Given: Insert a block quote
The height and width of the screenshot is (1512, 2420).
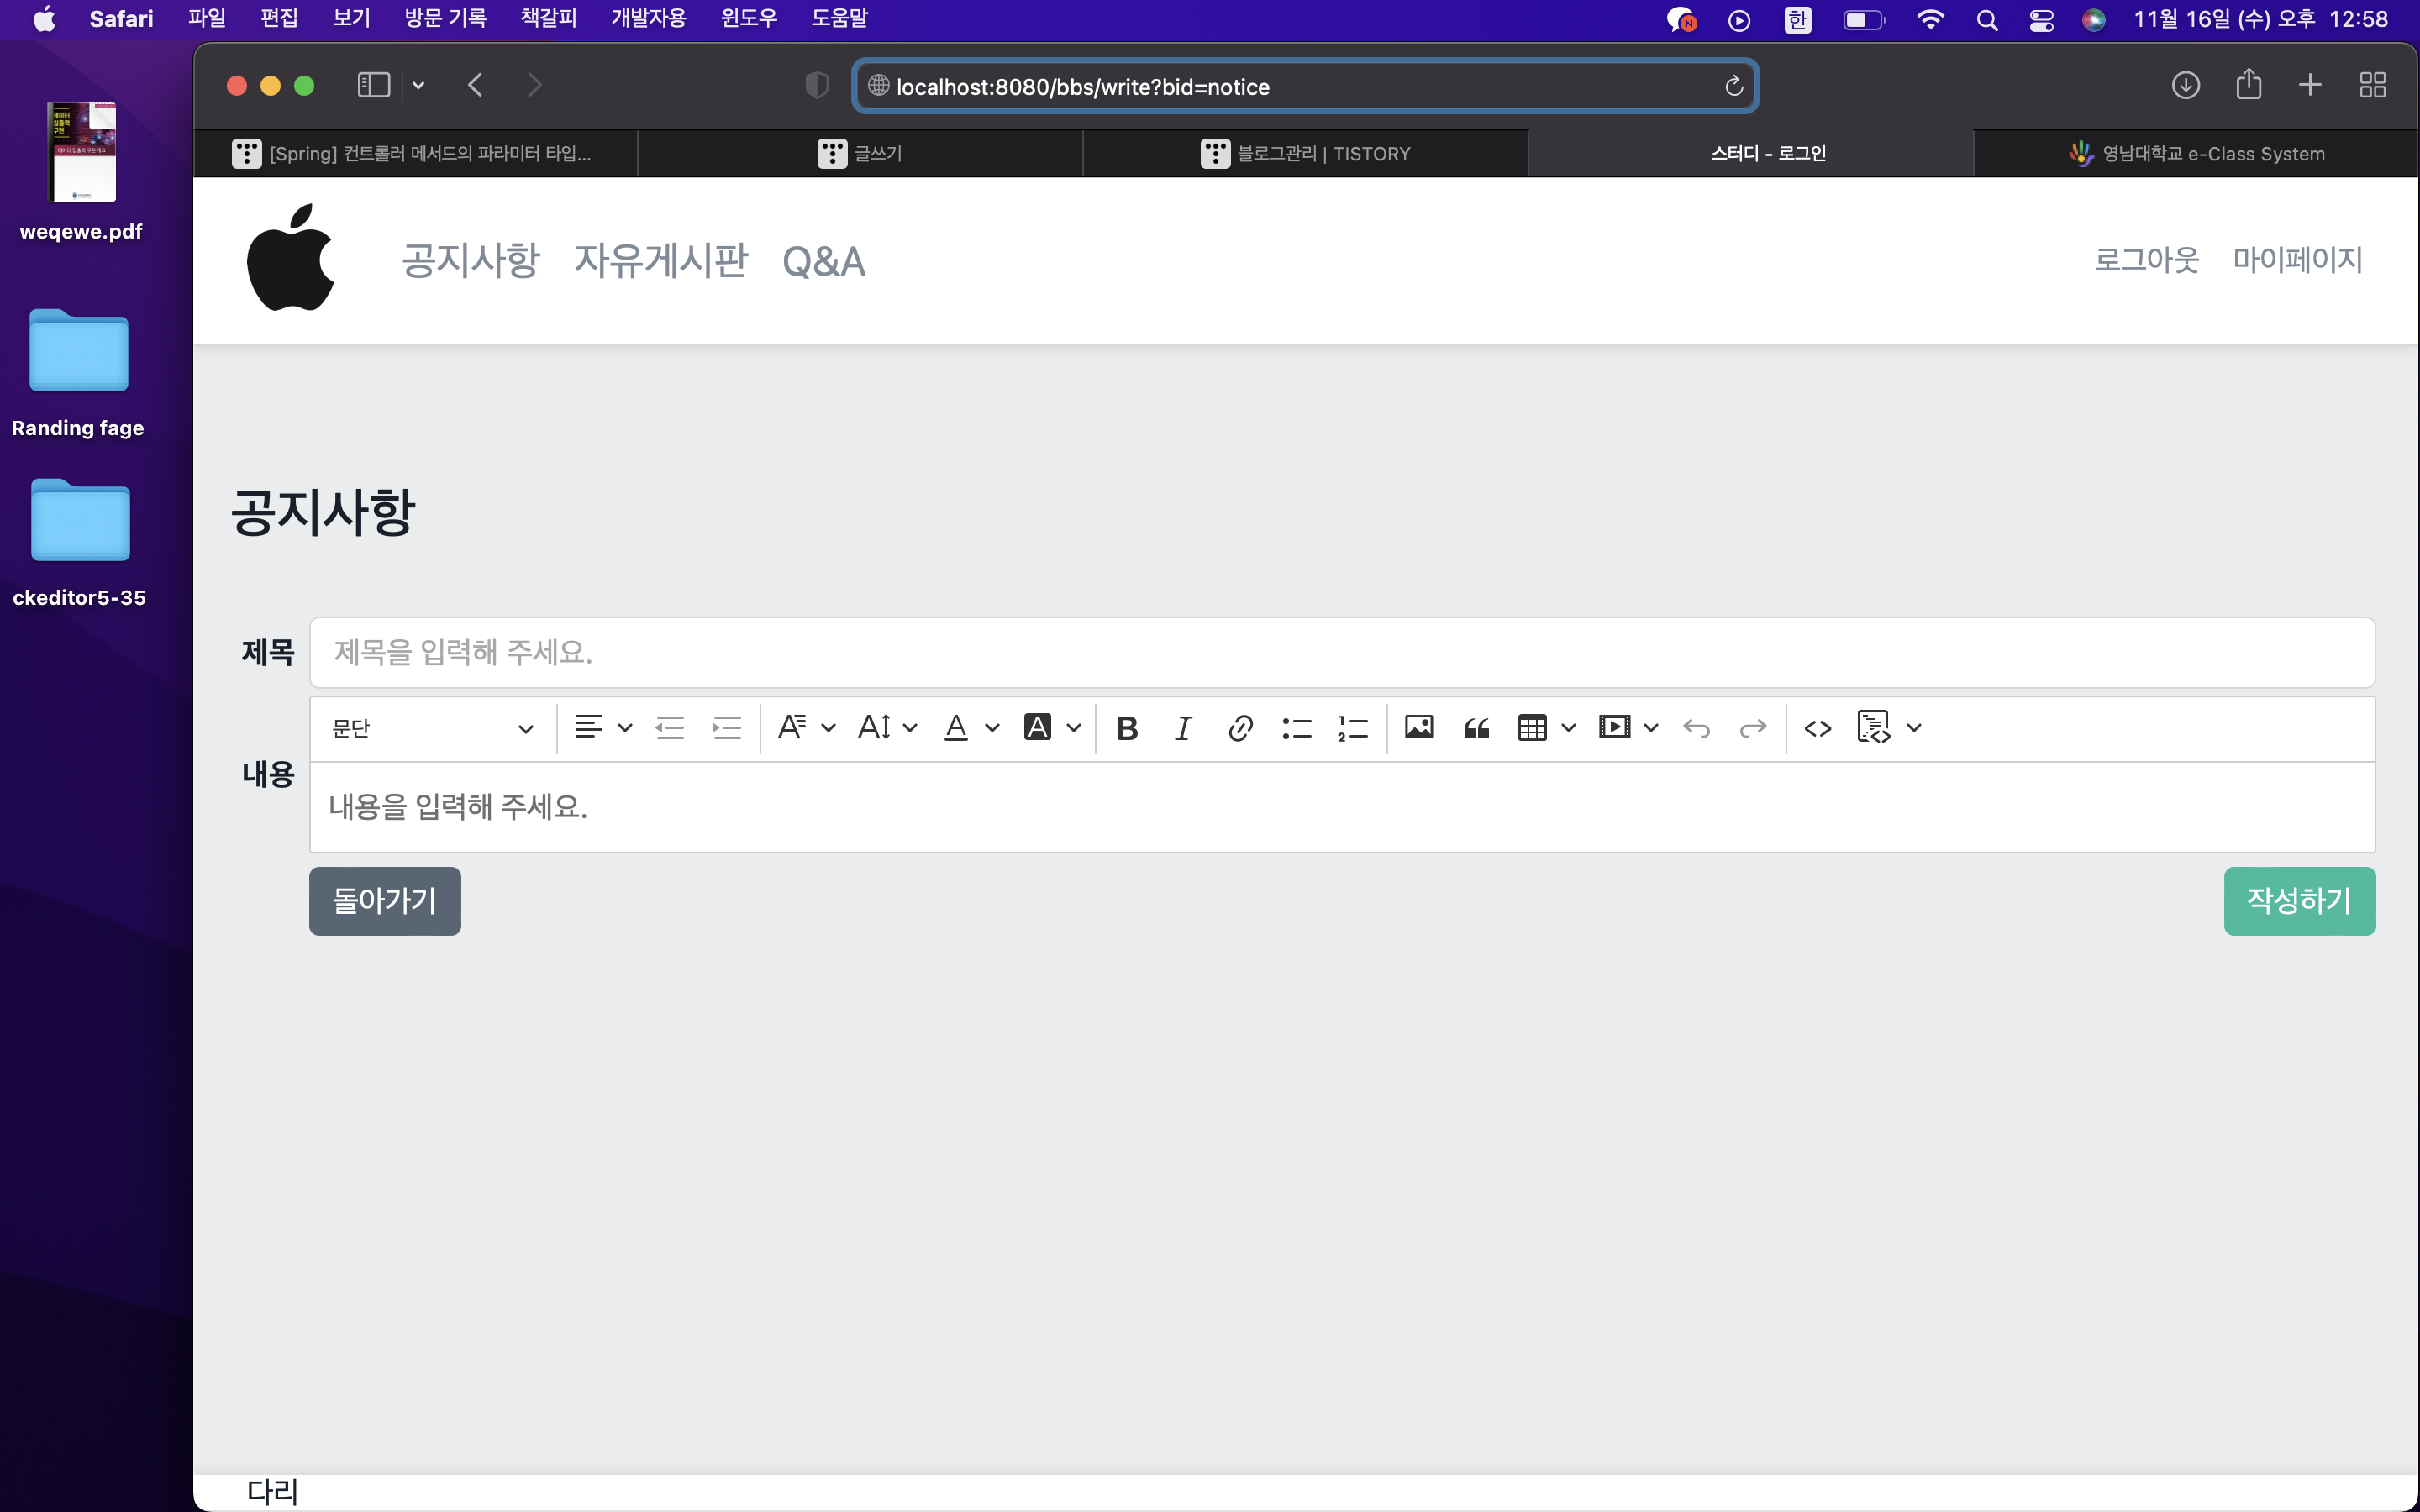Looking at the screenshot, I should tap(1476, 728).
